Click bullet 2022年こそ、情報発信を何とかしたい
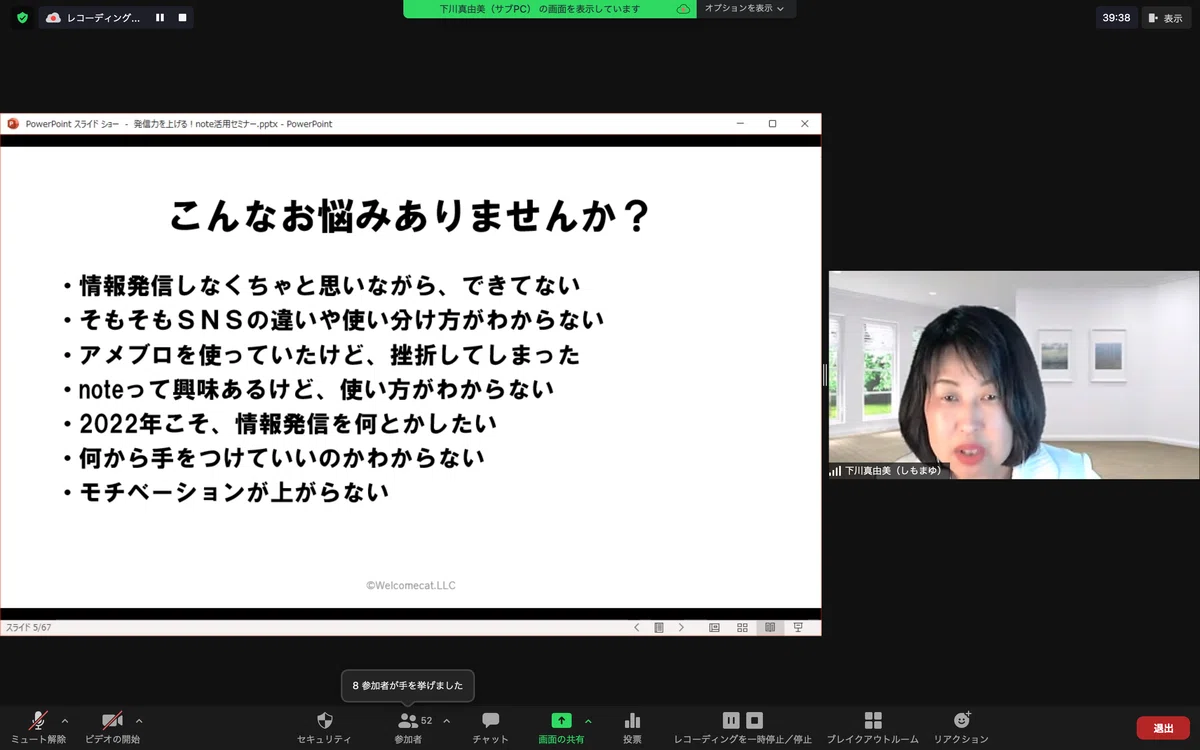Image resolution: width=1200 pixels, height=750 pixels. tap(288, 424)
